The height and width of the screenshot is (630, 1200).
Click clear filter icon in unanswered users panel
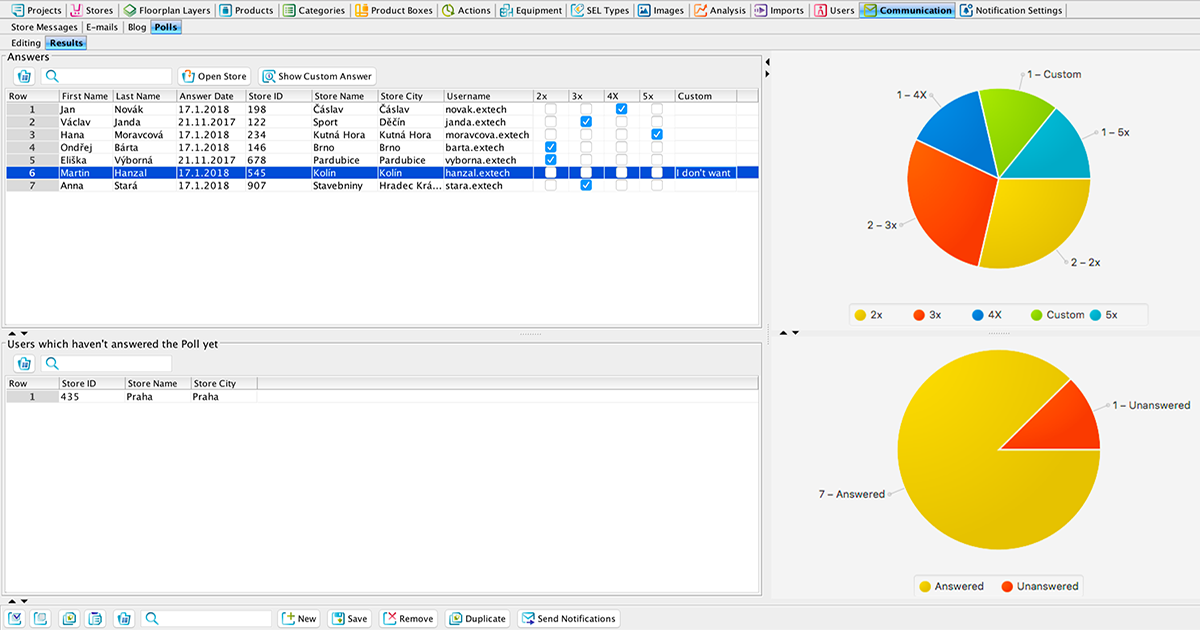(24, 364)
